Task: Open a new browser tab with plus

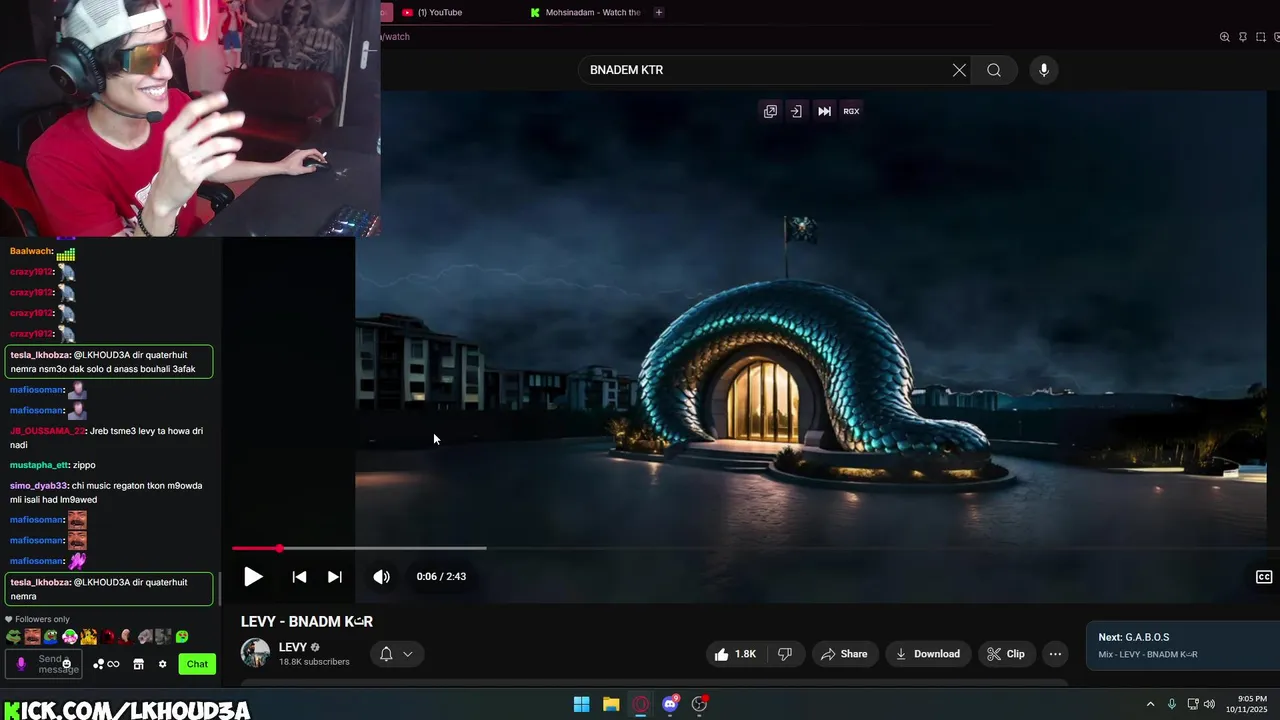Action: click(x=658, y=12)
